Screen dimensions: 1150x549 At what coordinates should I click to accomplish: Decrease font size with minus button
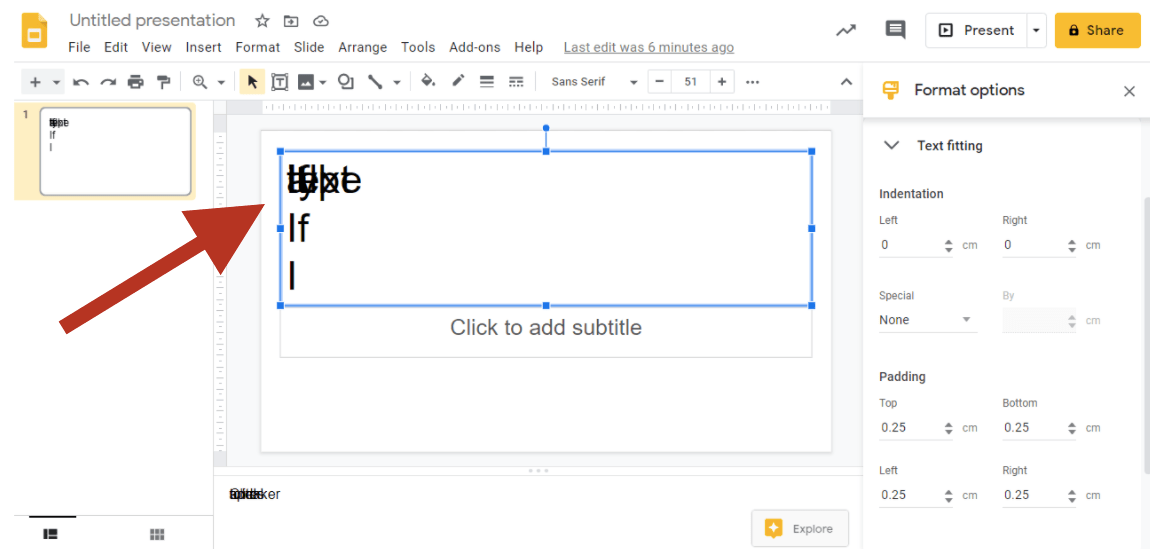(659, 82)
